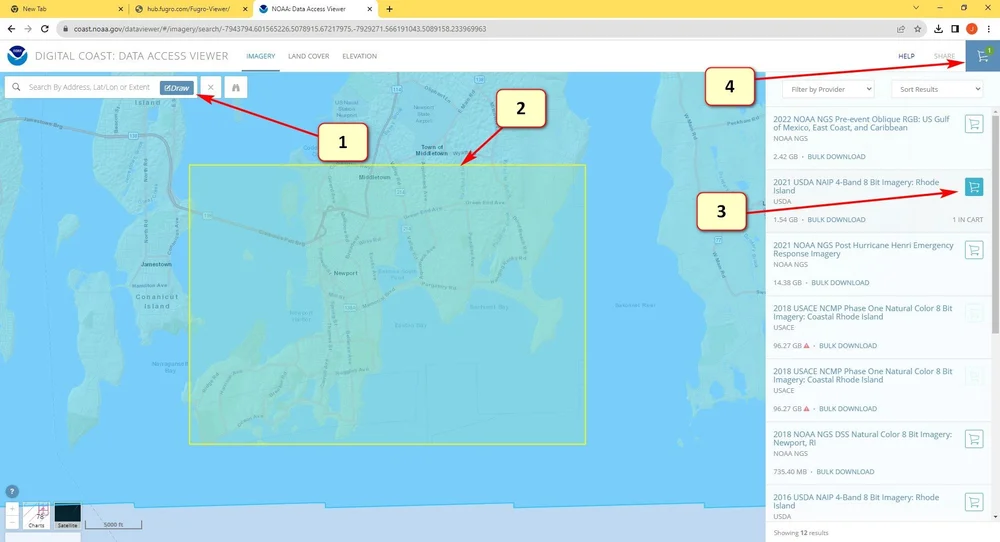This screenshot has height=542, width=1000.
Task: Bookmark this page with the star
Action: coord(918,29)
